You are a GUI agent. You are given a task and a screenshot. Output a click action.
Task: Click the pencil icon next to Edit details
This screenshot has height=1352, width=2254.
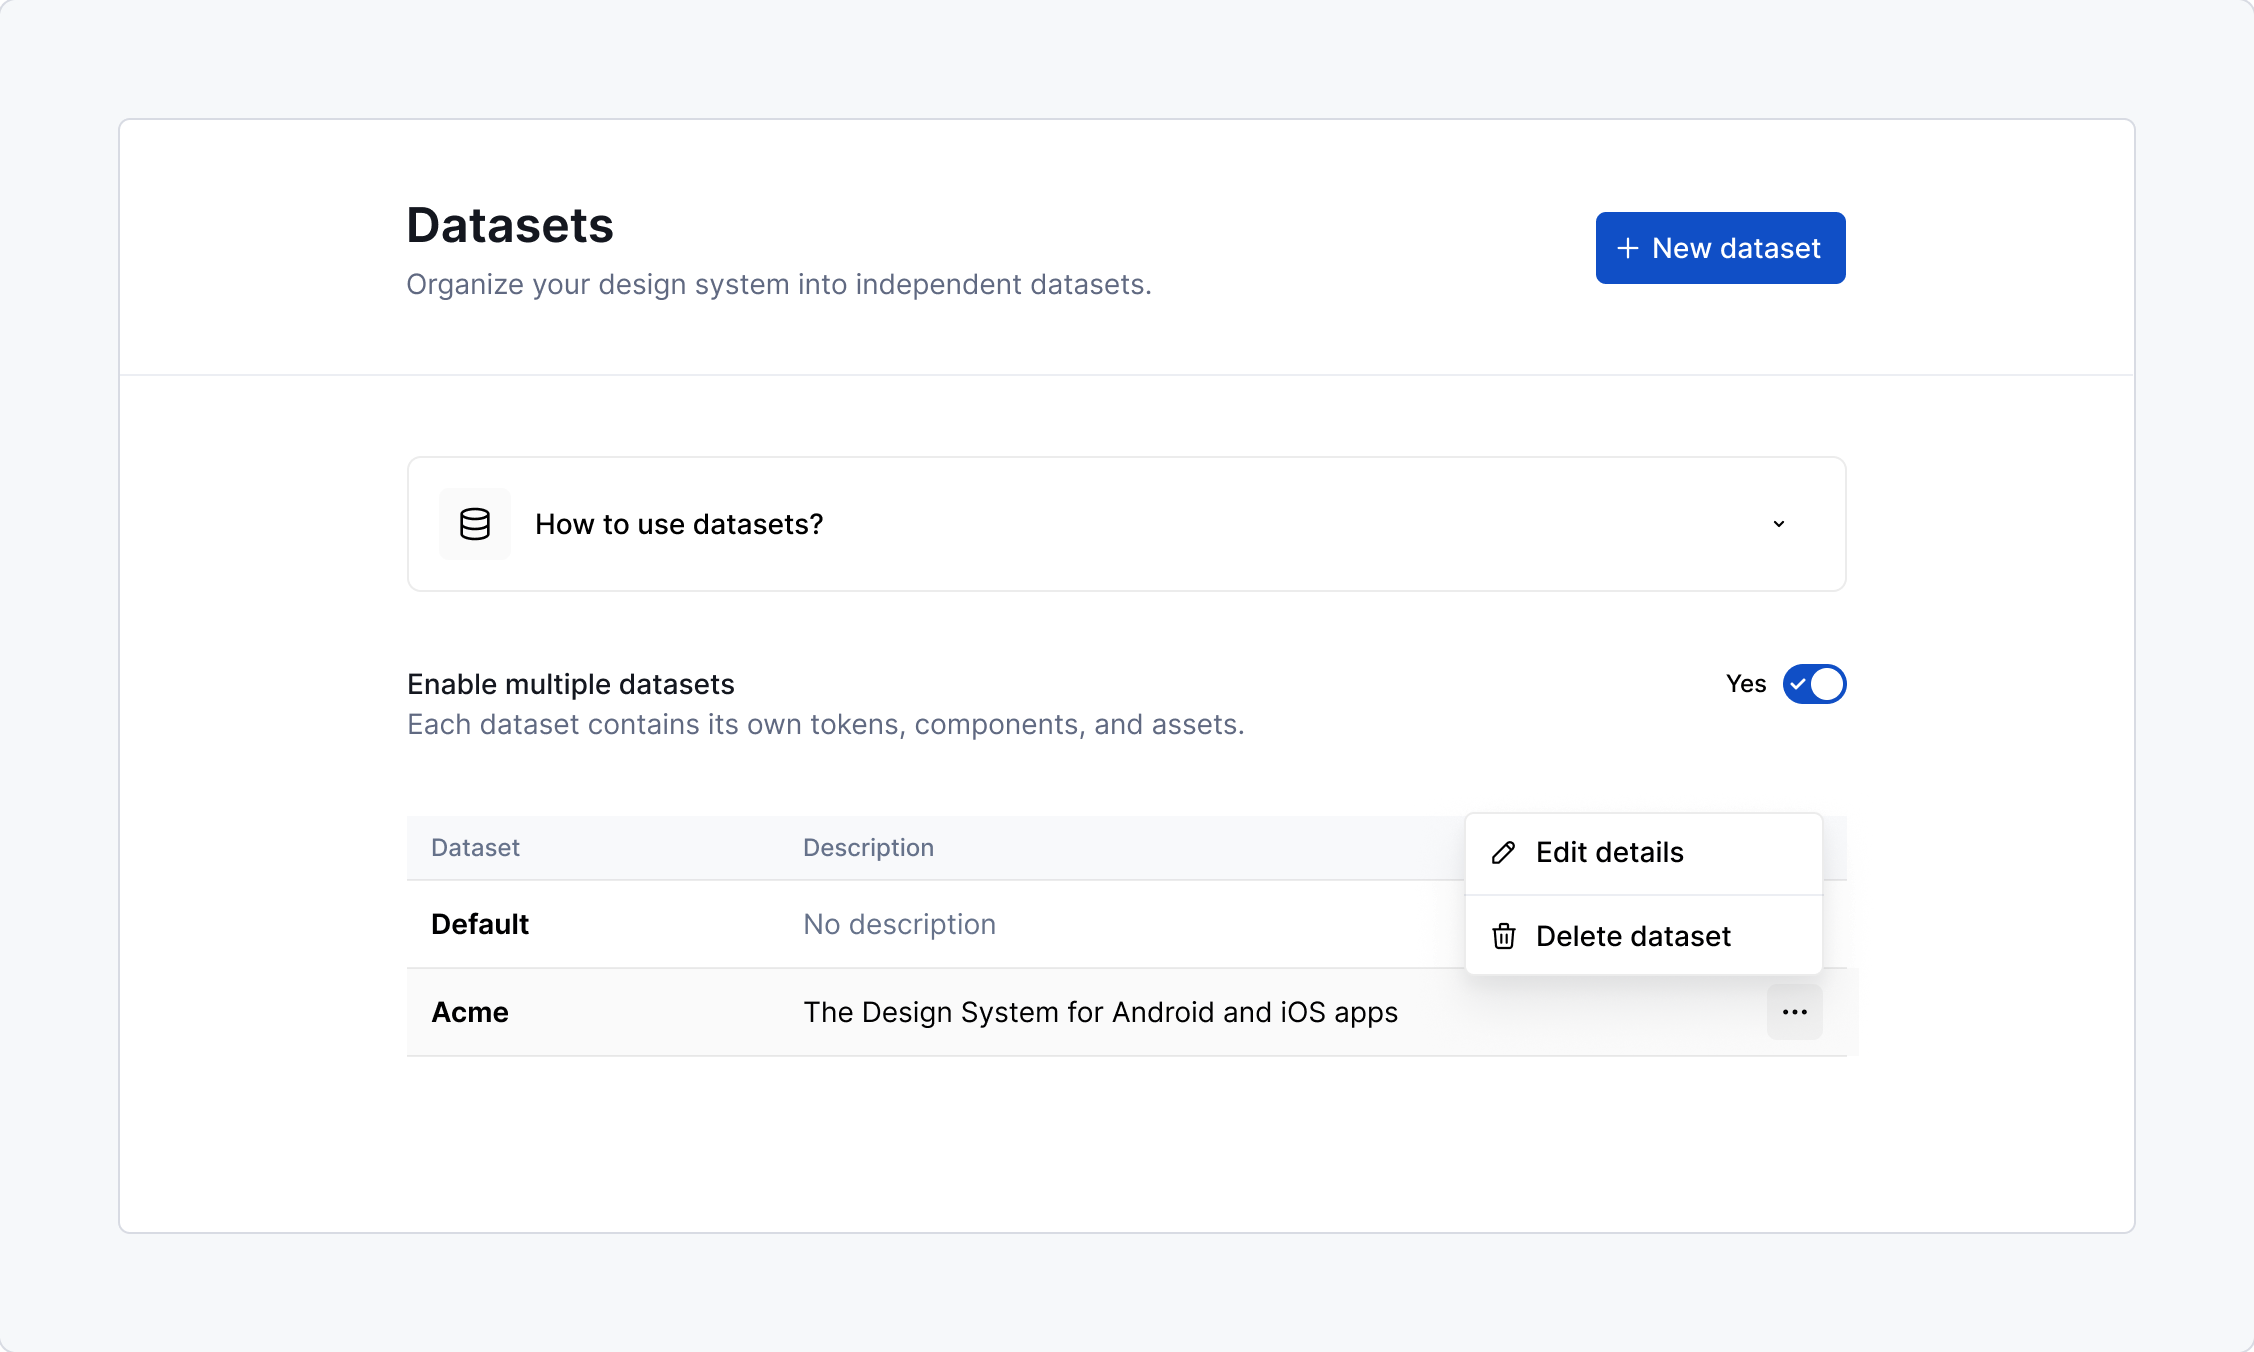point(1503,852)
